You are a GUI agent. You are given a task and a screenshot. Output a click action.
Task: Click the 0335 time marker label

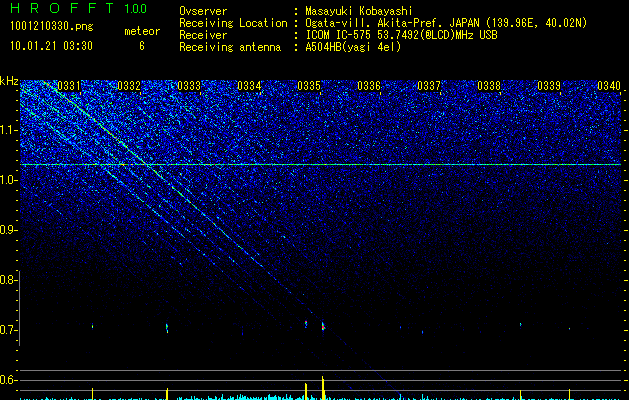[x=309, y=86]
